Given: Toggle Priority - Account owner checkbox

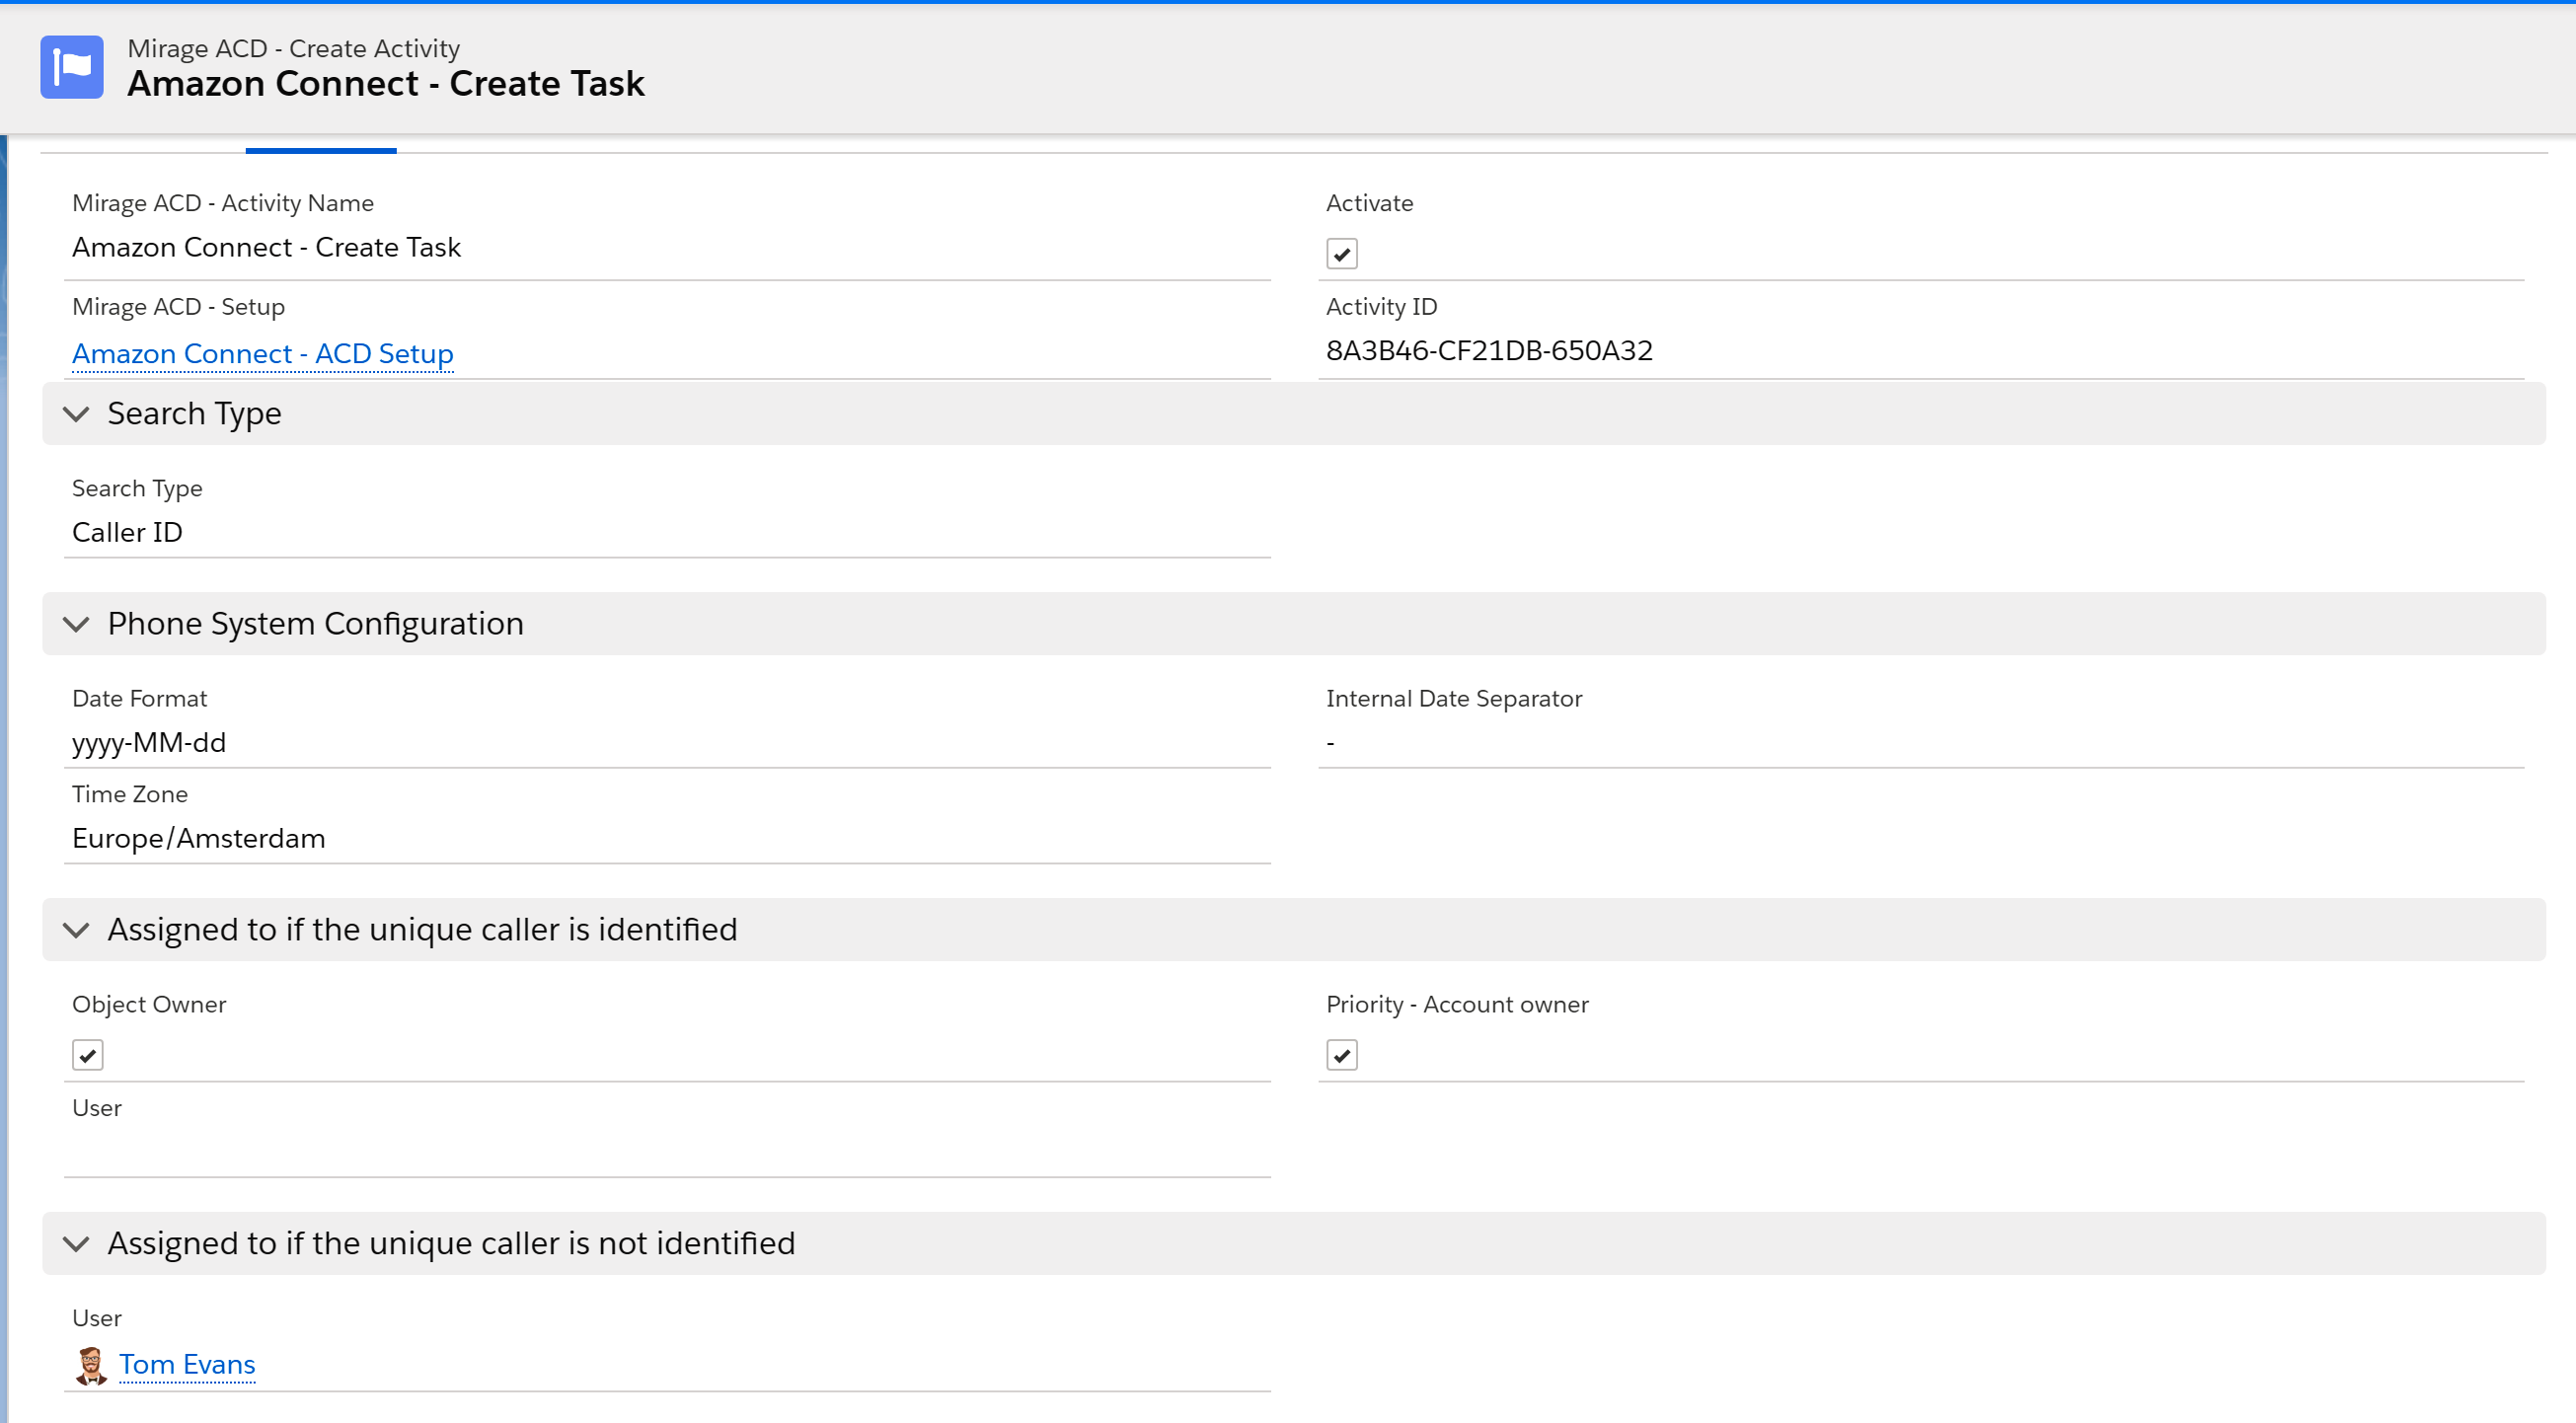Looking at the screenshot, I should (1342, 1055).
